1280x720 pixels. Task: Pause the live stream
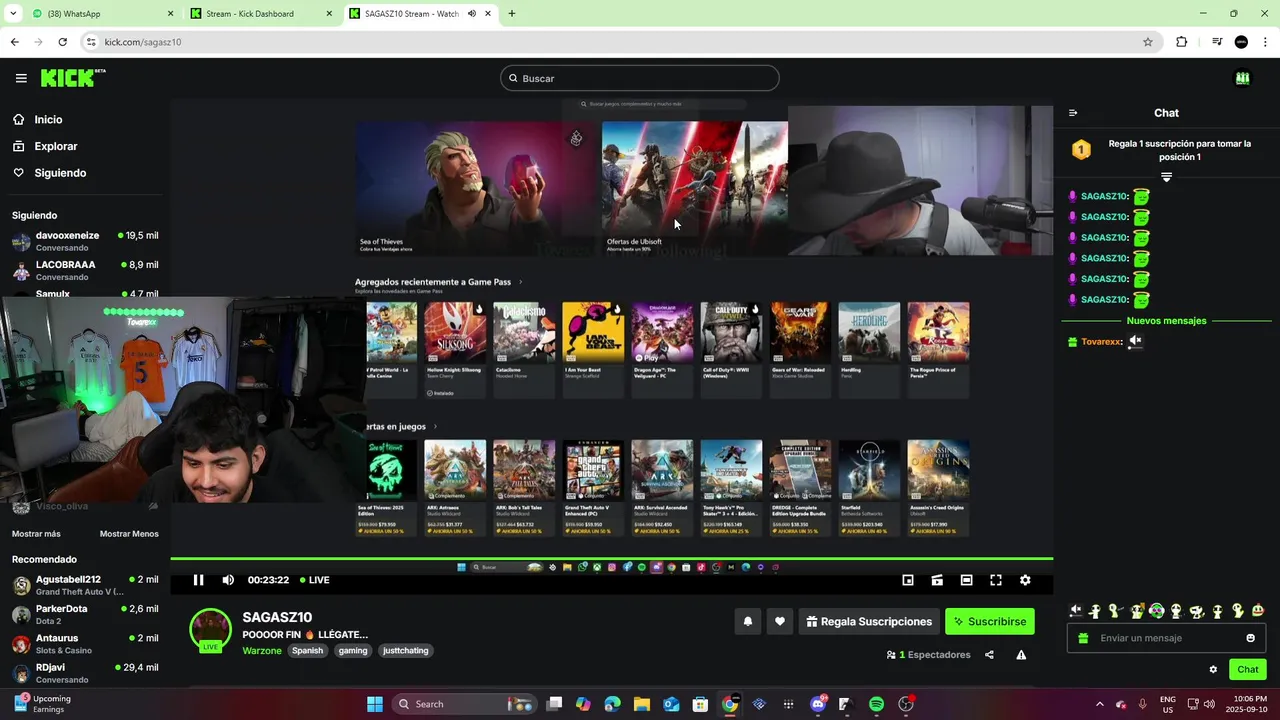point(198,580)
